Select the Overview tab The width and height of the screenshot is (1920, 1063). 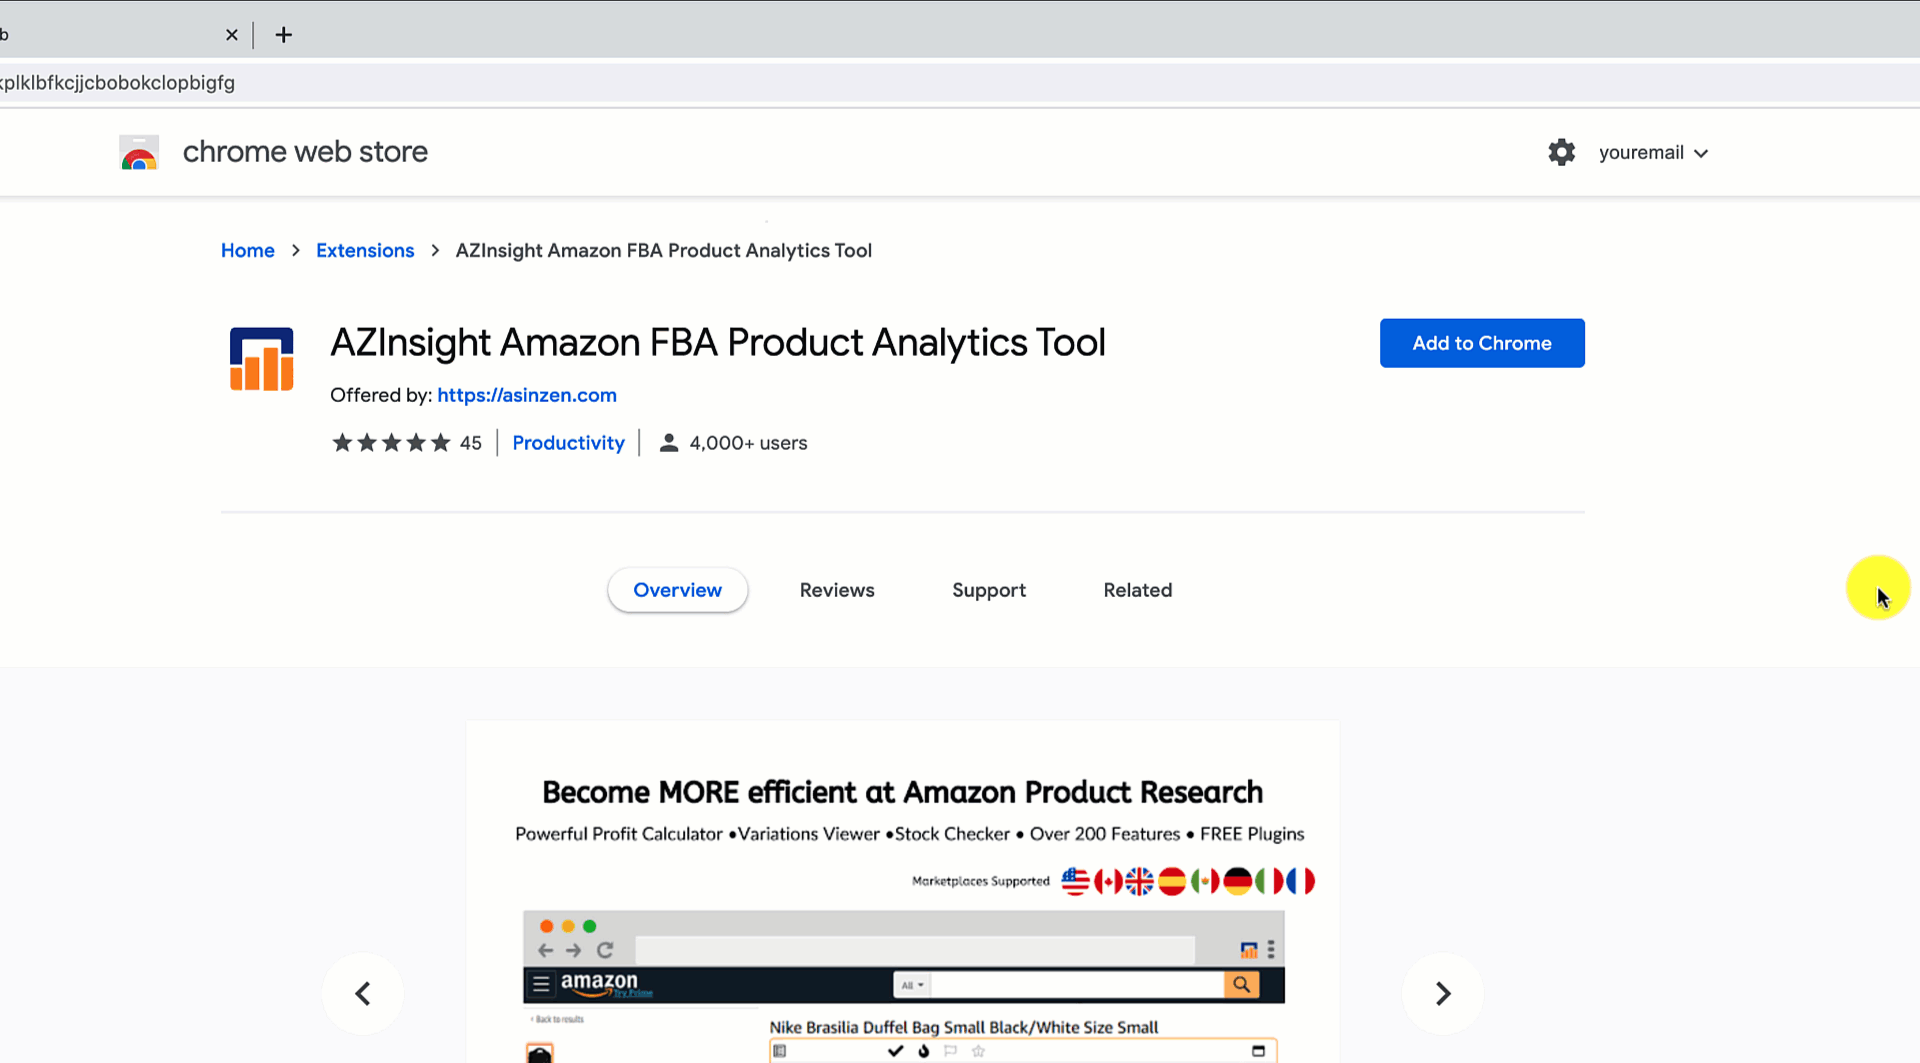pos(677,590)
